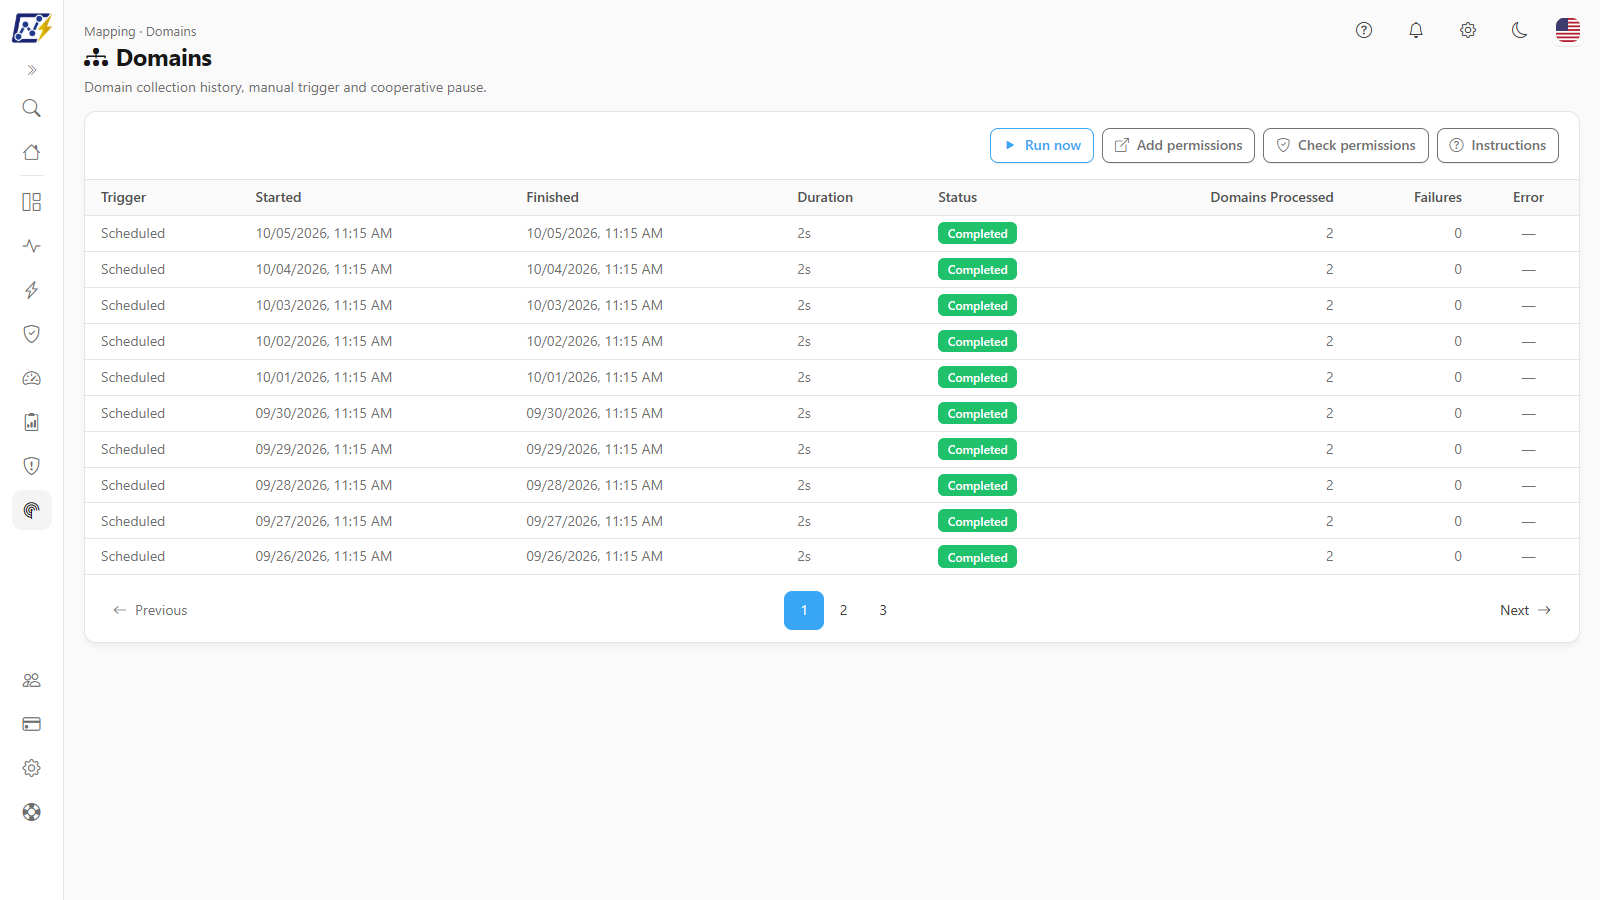Open the activity pulse icon in sidebar
The image size is (1600, 900).
pyautogui.click(x=32, y=246)
